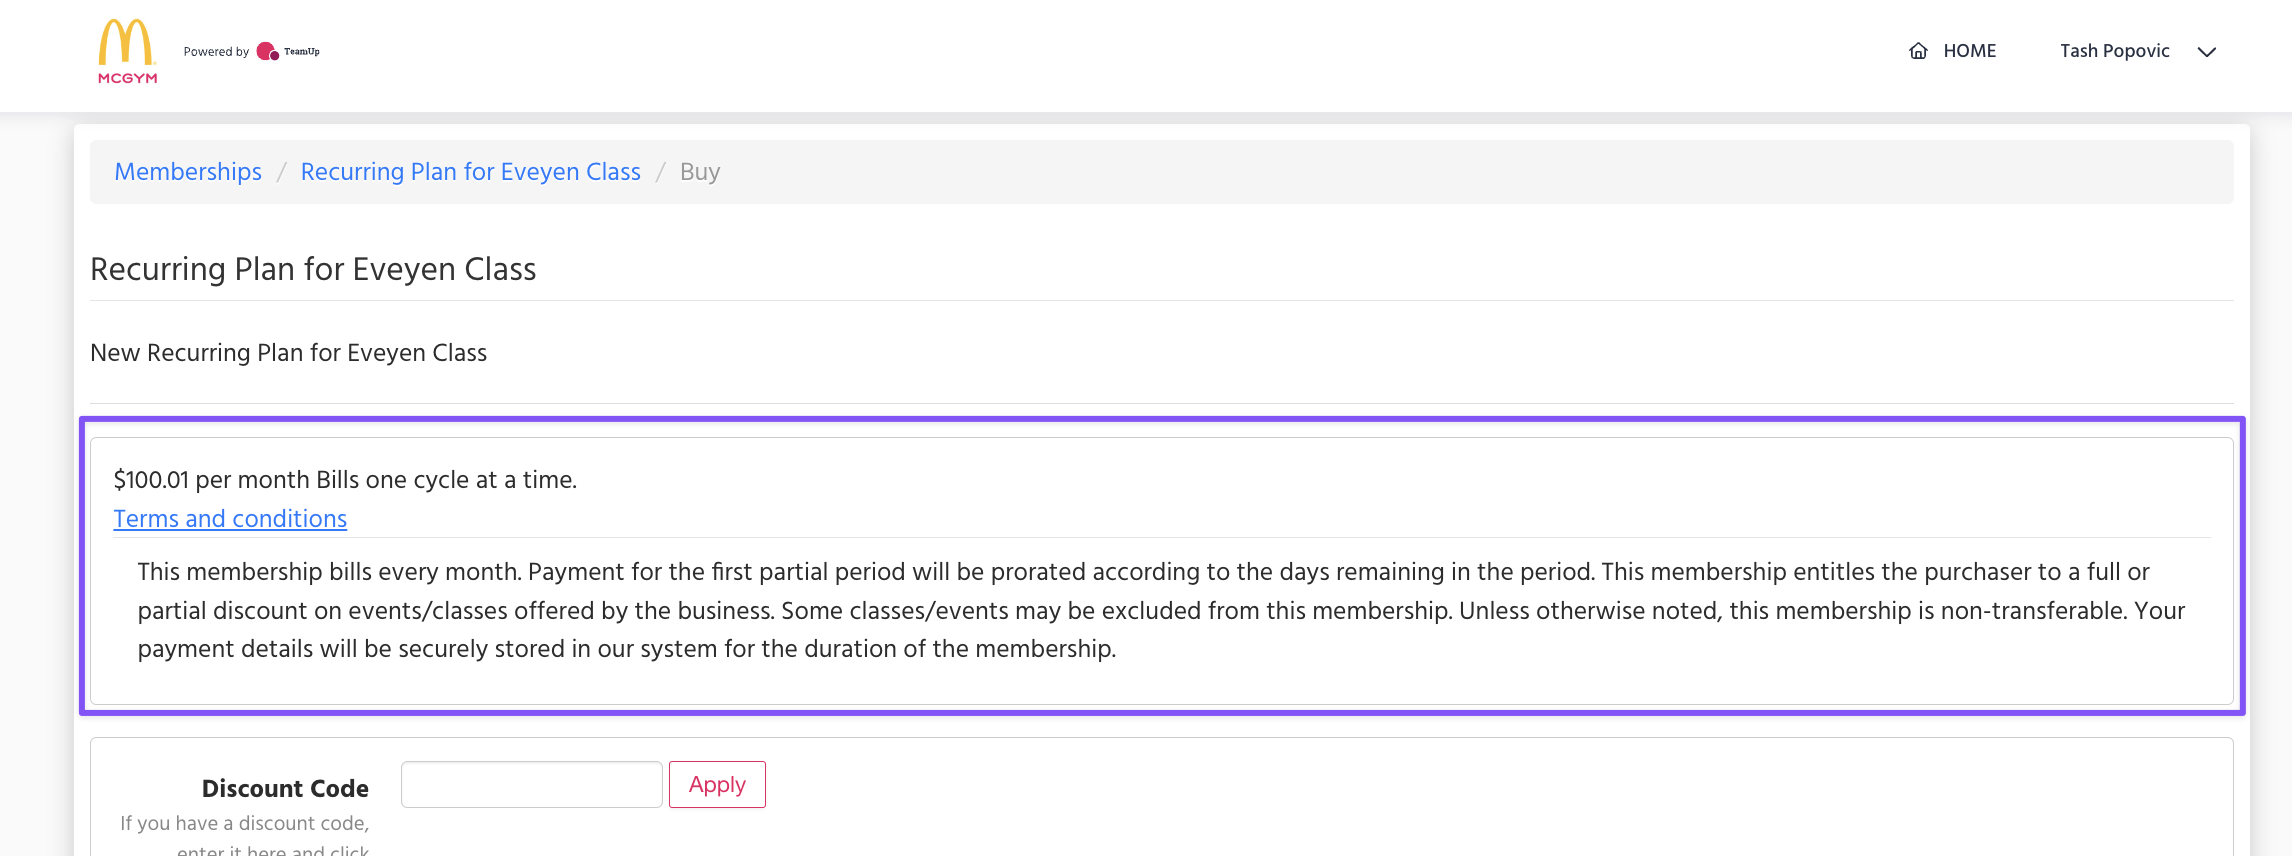Click the McGym golden arches logo
Viewport: 2292px width, 856px height.
tap(127, 42)
